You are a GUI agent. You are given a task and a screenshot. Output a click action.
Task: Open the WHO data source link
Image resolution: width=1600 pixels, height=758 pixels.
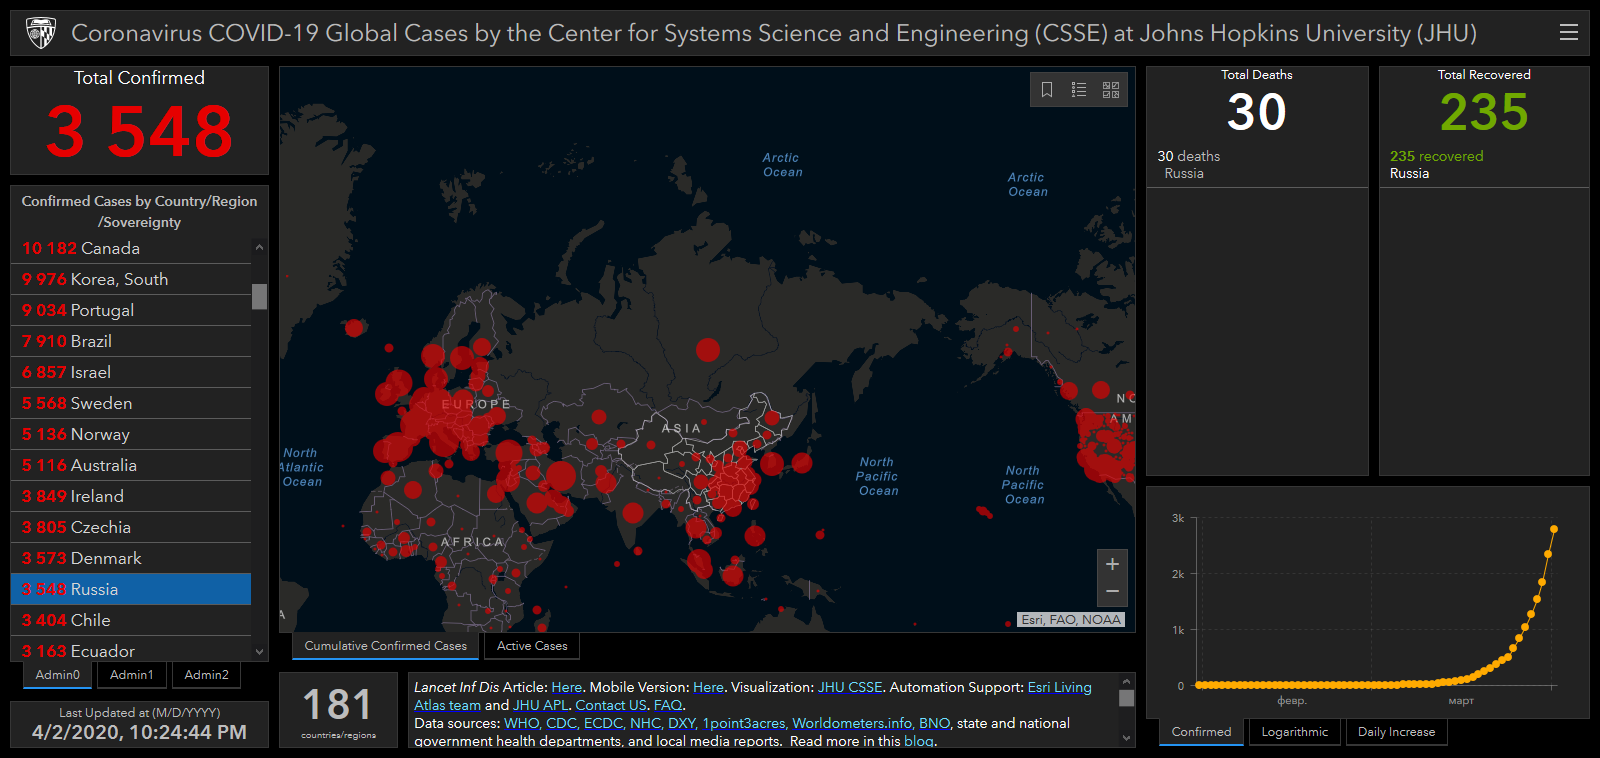pos(521,723)
